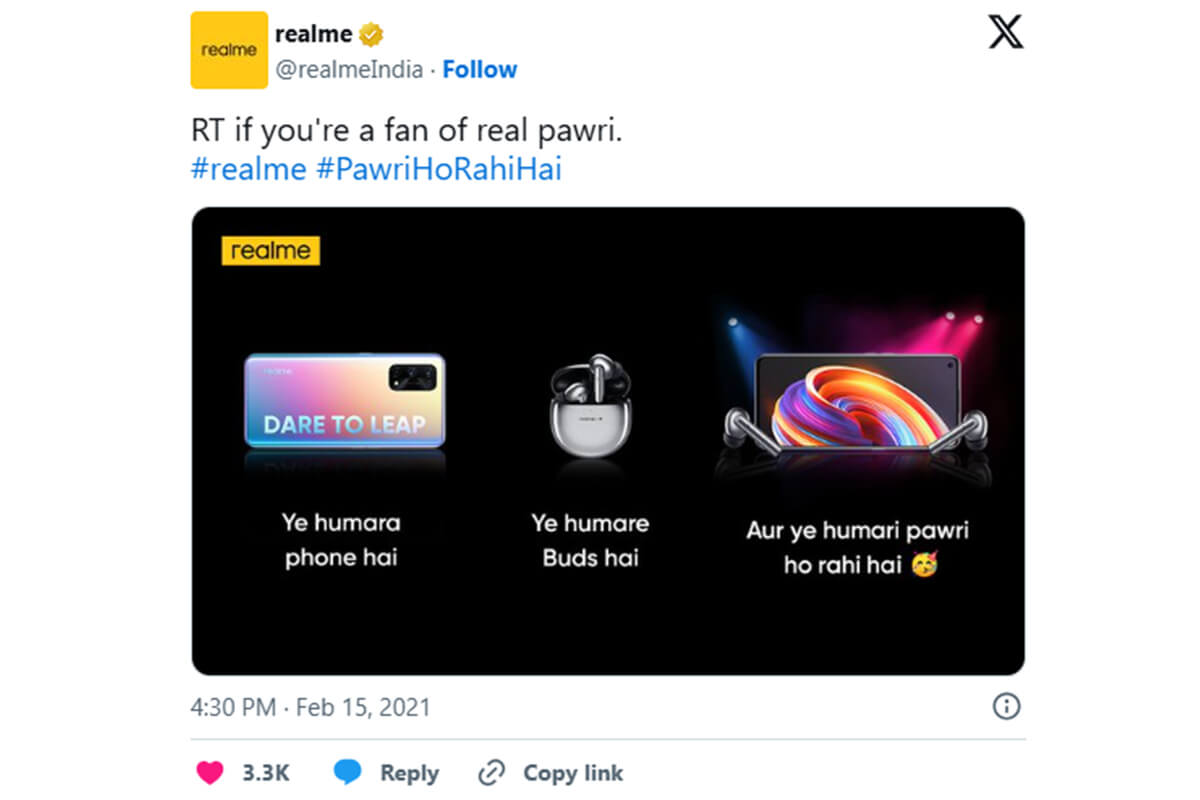Click the realme profile avatar
Screen dimensions: 1200x800
click(x=229, y=50)
